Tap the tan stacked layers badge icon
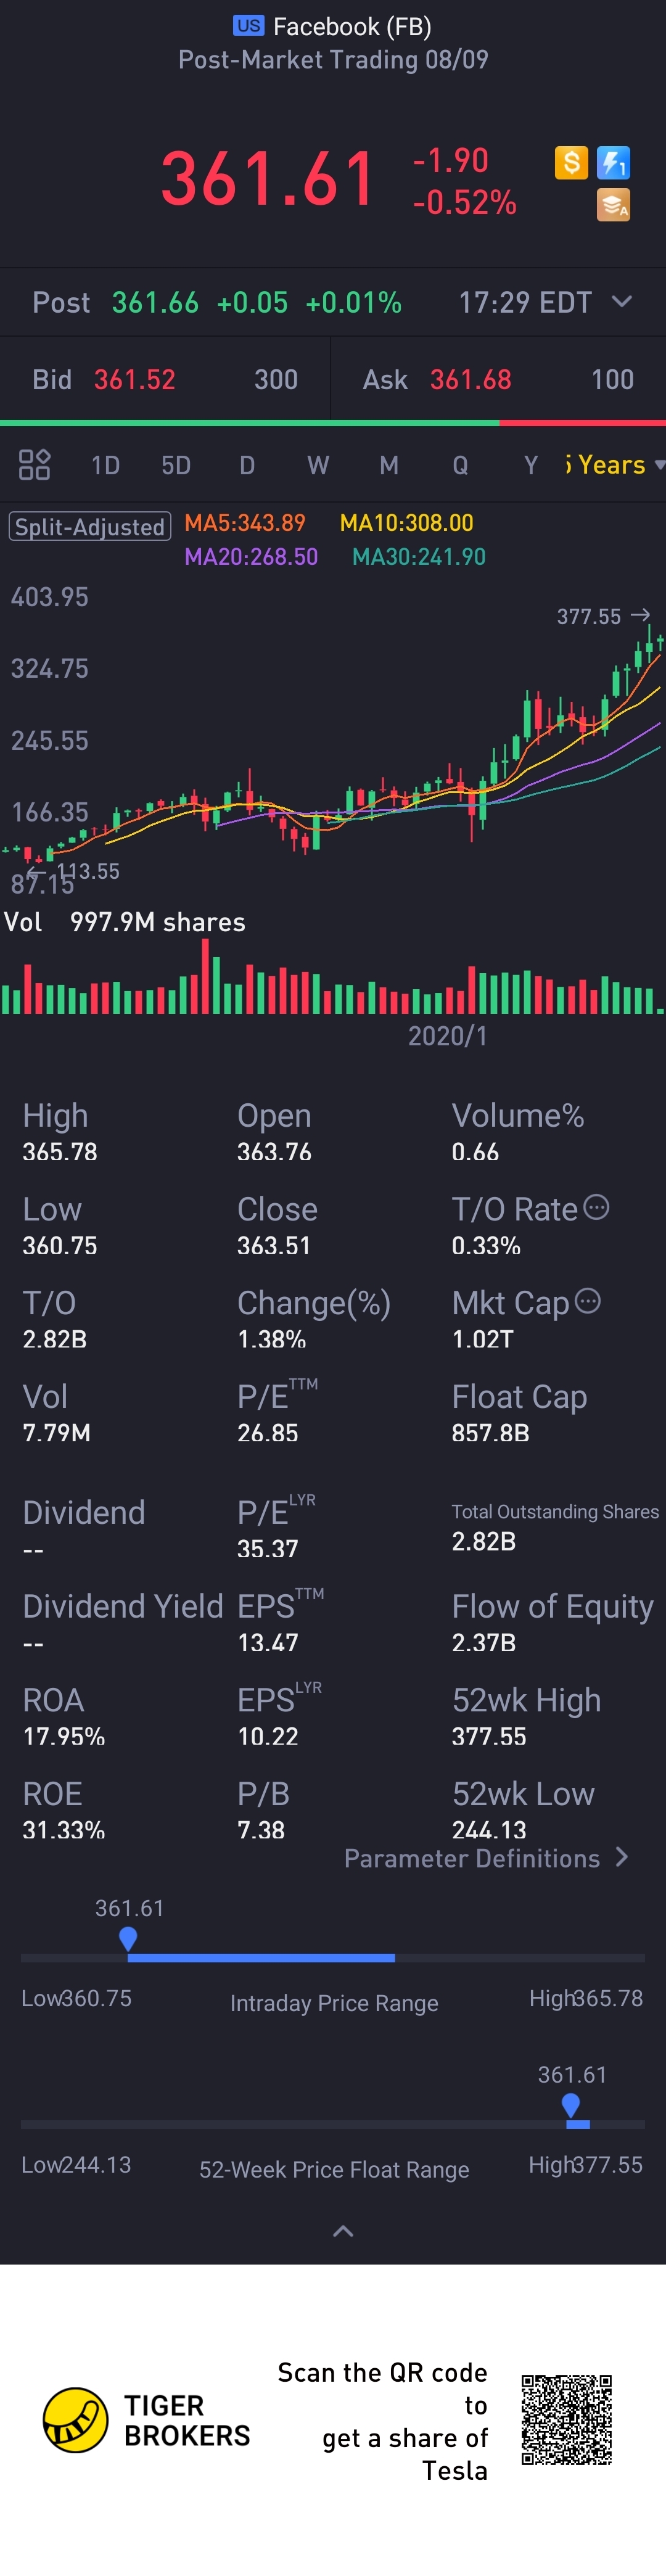 pos(613,205)
